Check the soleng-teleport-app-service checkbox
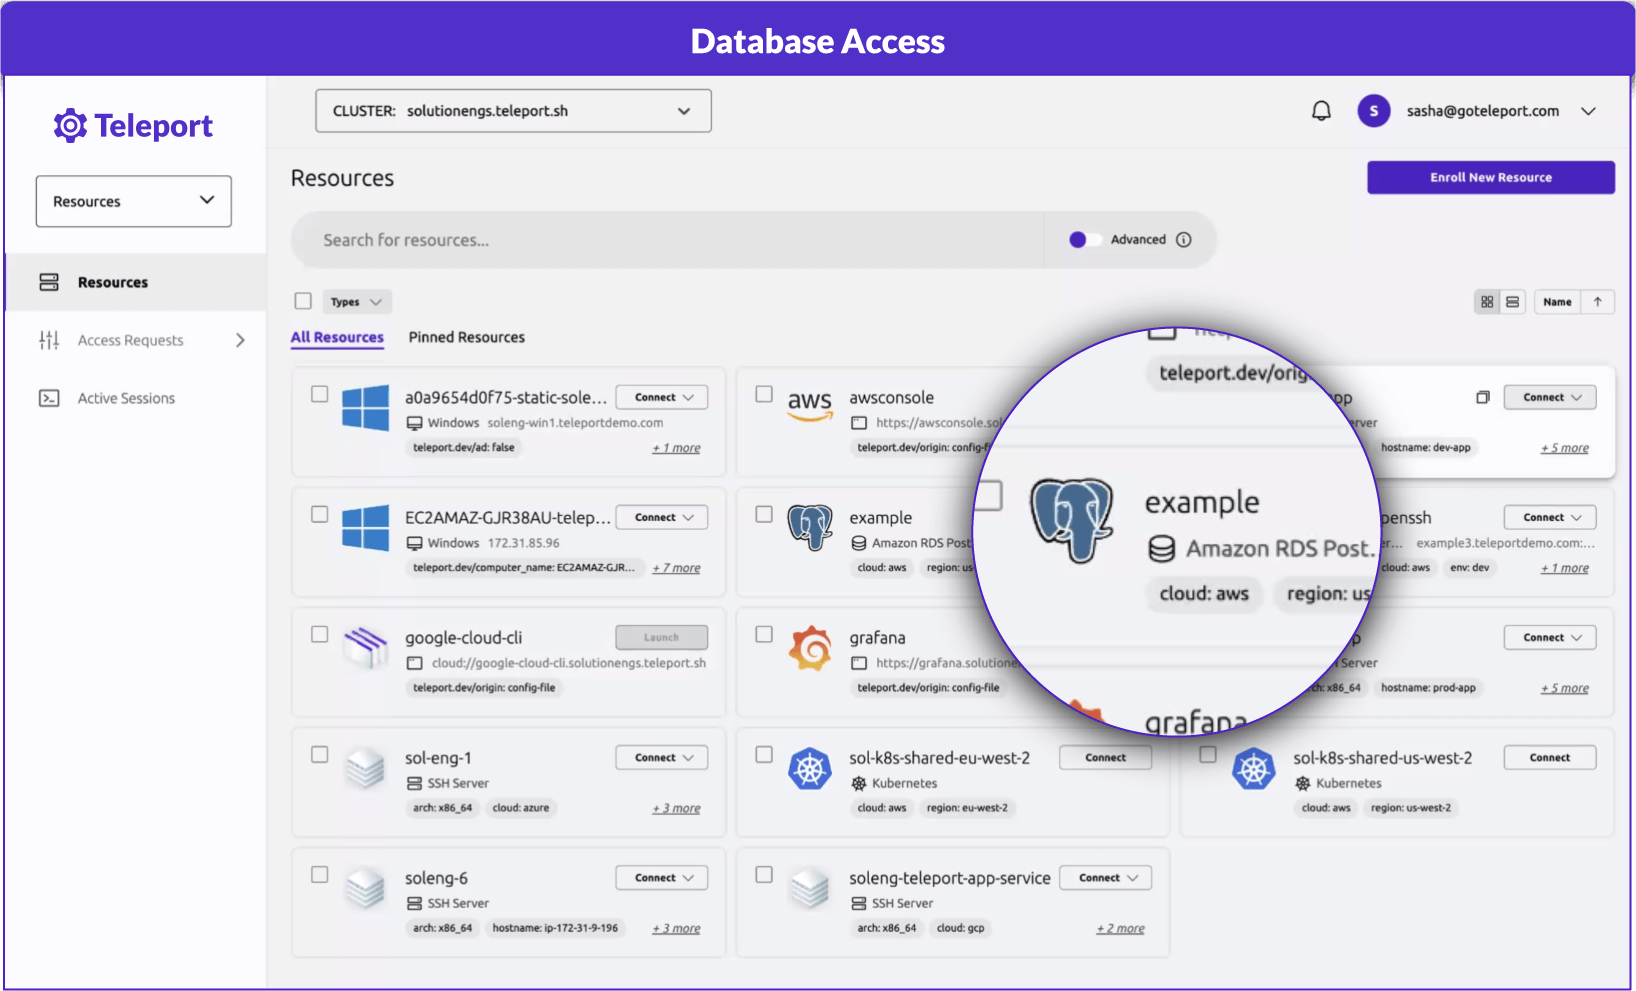This screenshot has width=1636, height=991. pos(764,874)
